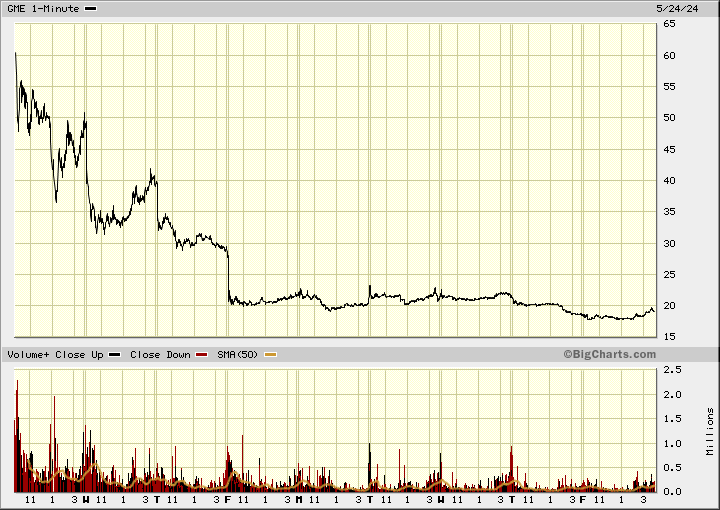Viewport: 720px width, 510px height.
Task: Click the 40 price axis label
Action: click(x=669, y=180)
